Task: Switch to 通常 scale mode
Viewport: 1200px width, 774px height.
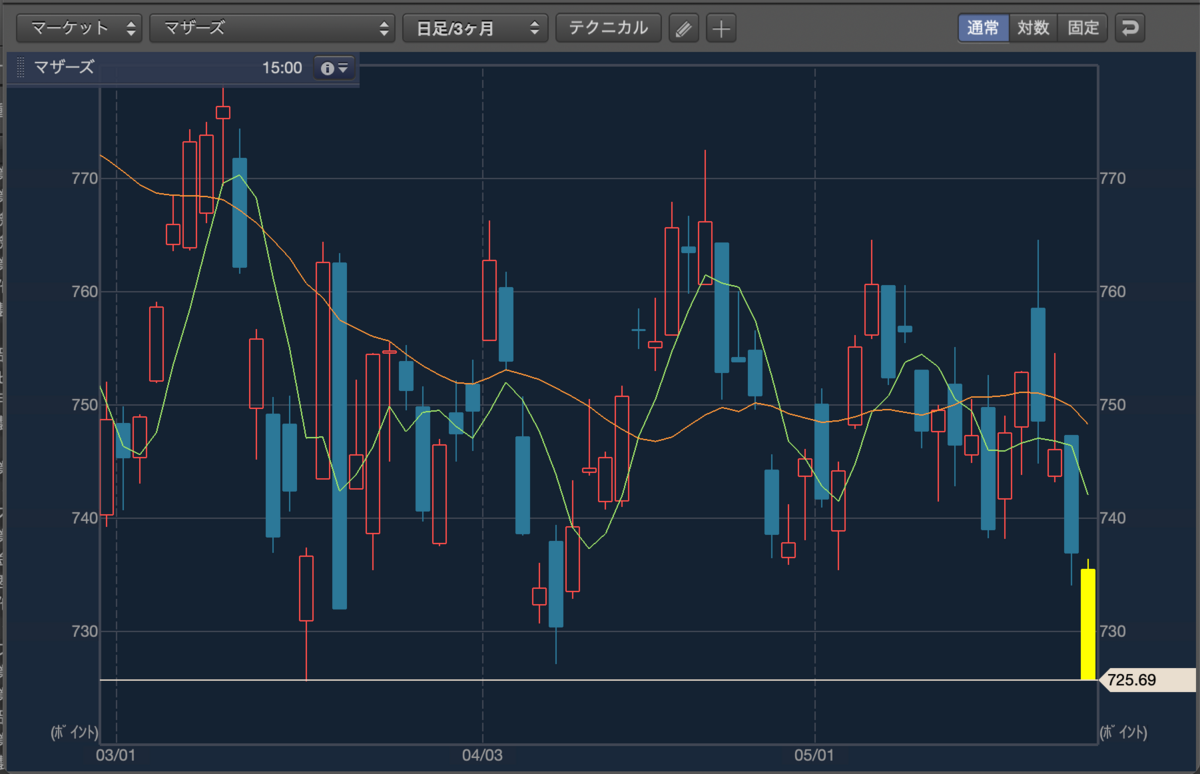Action: tap(983, 28)
